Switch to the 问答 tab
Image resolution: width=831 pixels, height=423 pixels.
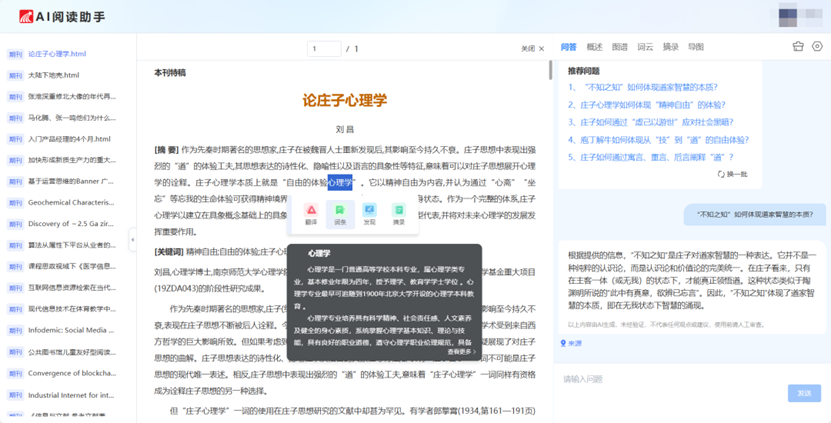568,47
